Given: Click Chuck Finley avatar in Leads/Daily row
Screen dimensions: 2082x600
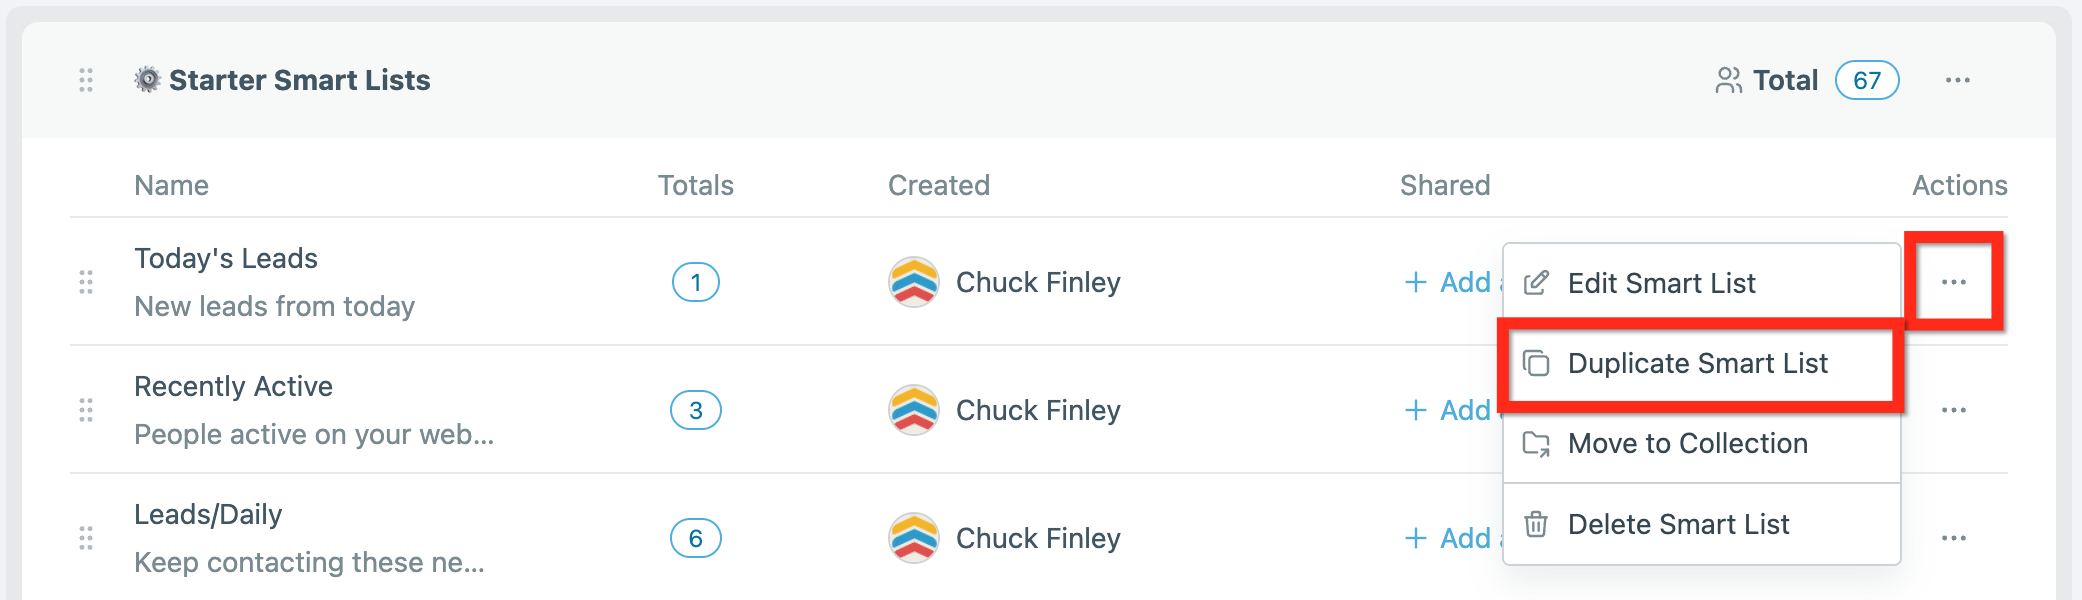Looking at the screenshot, I should 914,538.
